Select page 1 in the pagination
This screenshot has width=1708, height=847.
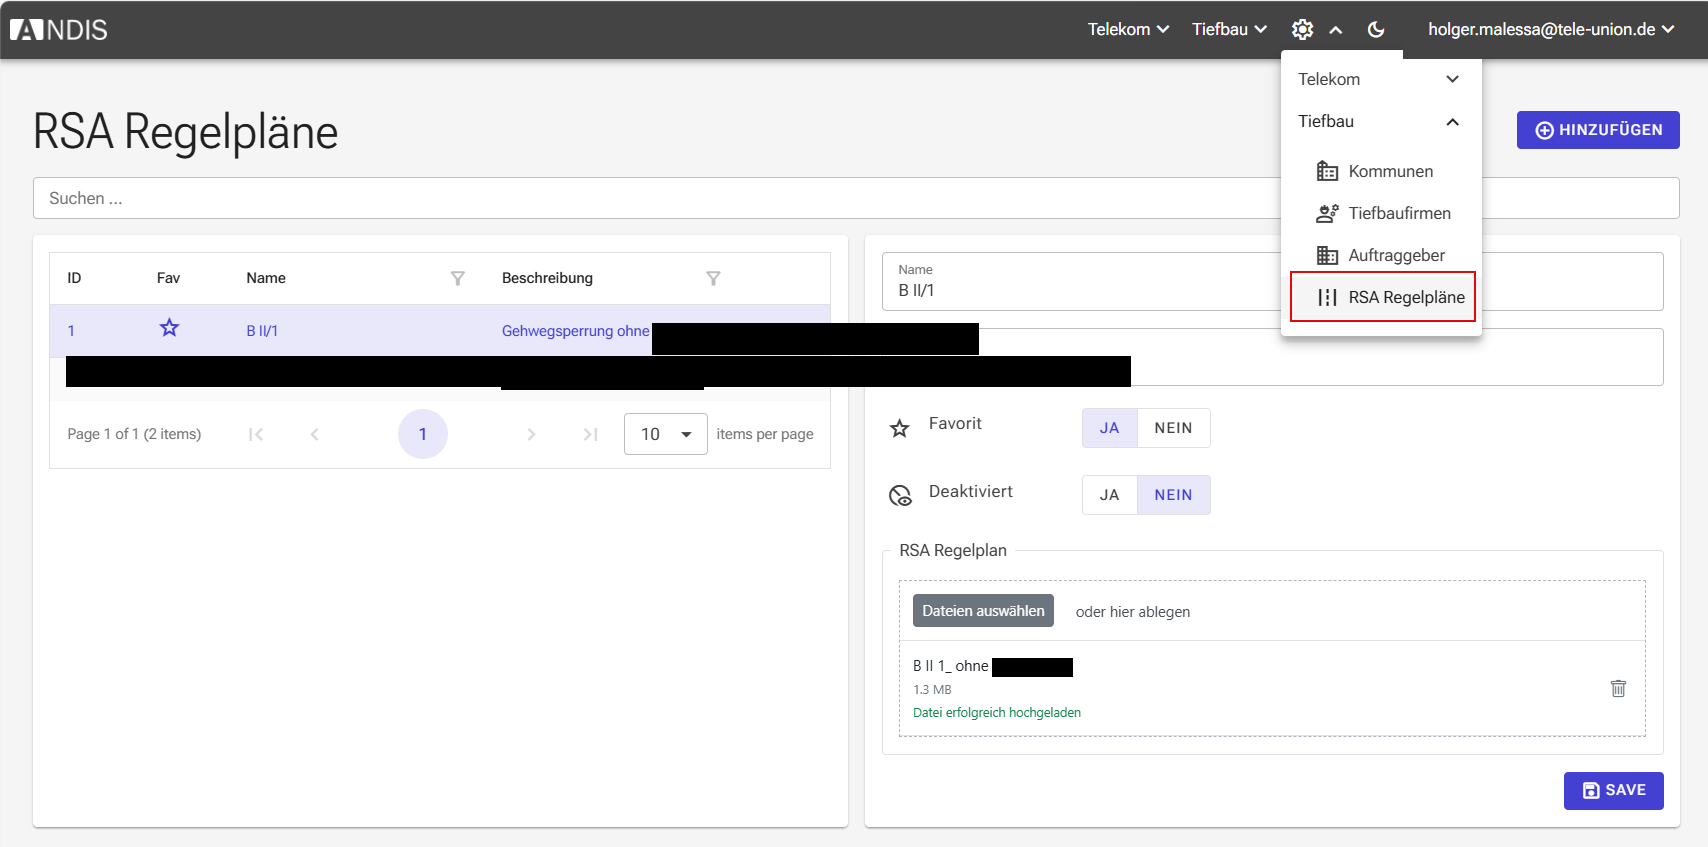(423, 434)
